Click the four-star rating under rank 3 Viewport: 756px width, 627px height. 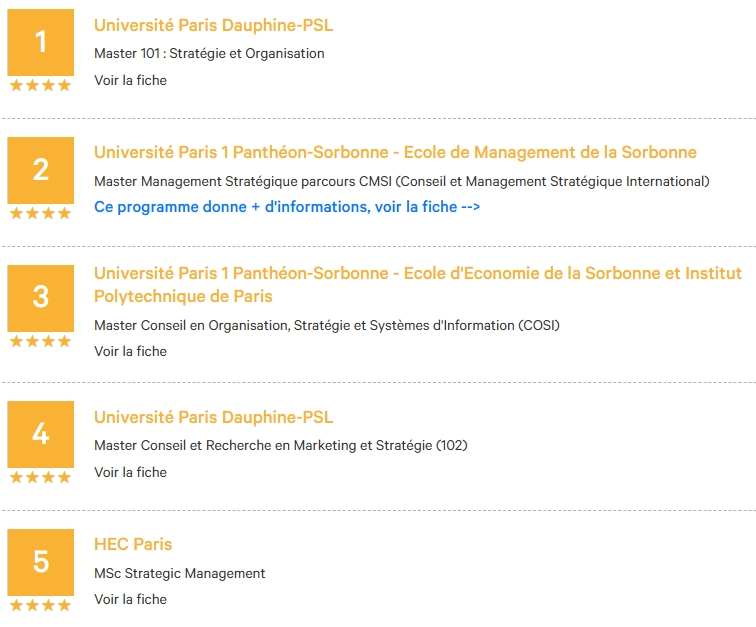40,341
